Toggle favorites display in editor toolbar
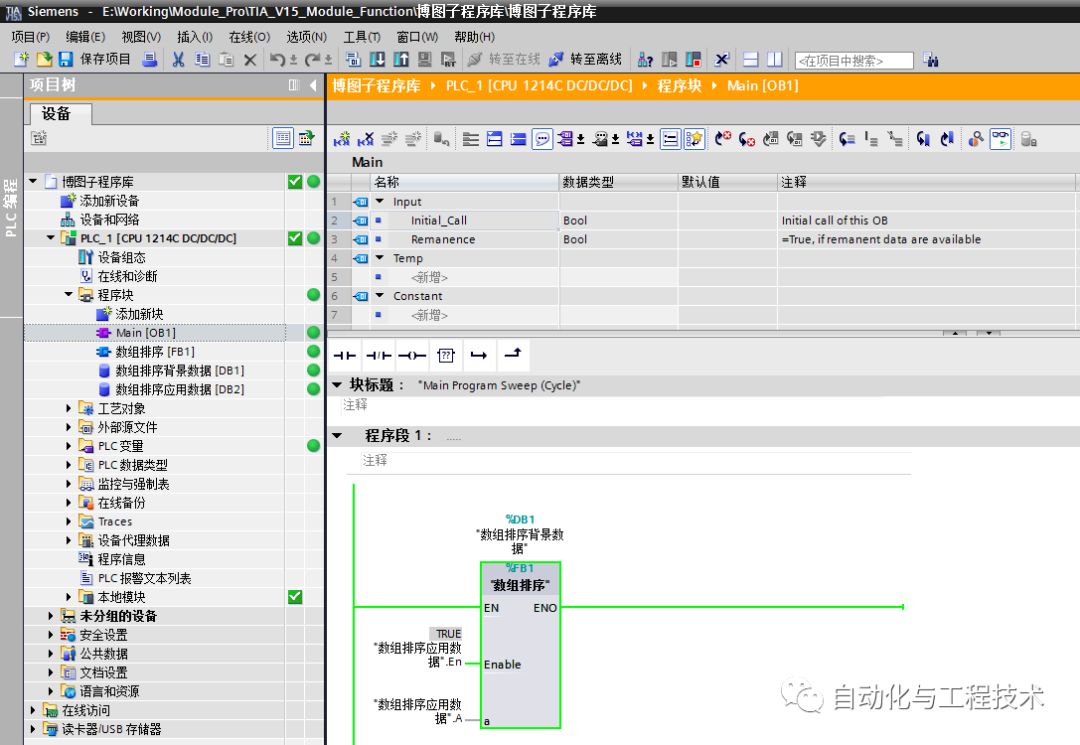This screenshot has width=1080, height=745. pos(694,139)
